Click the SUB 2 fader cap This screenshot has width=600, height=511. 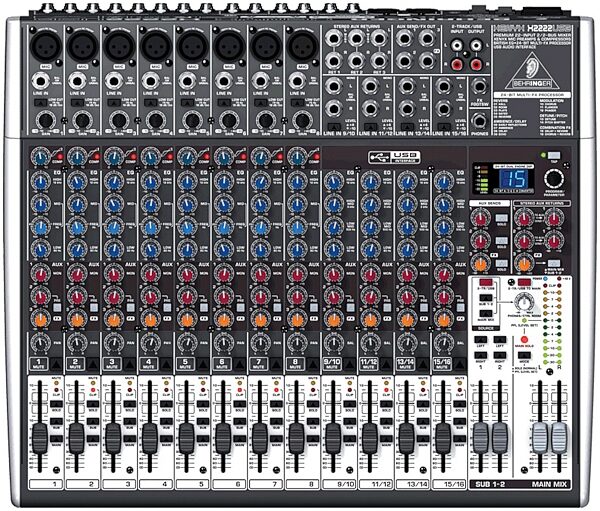pos(499,437)
